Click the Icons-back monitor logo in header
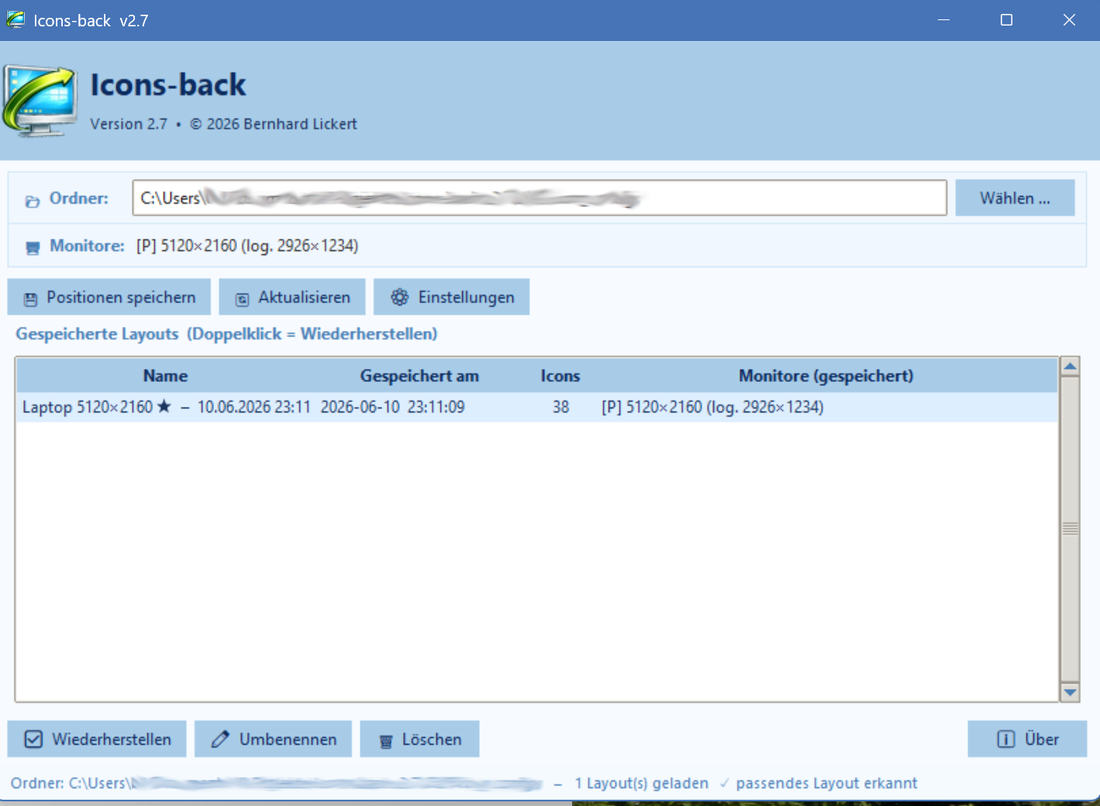The image size is (1100, 806). tap(39, 101)
